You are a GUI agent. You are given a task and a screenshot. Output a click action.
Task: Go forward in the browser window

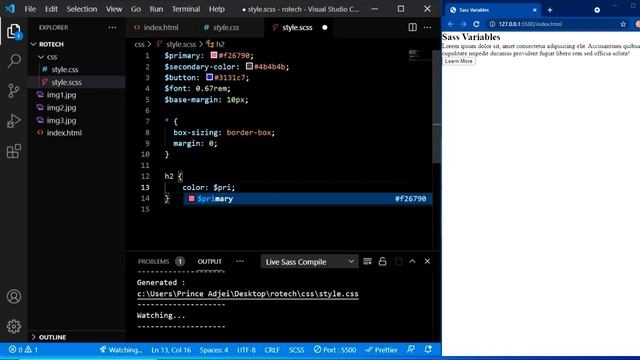[463, 24]
